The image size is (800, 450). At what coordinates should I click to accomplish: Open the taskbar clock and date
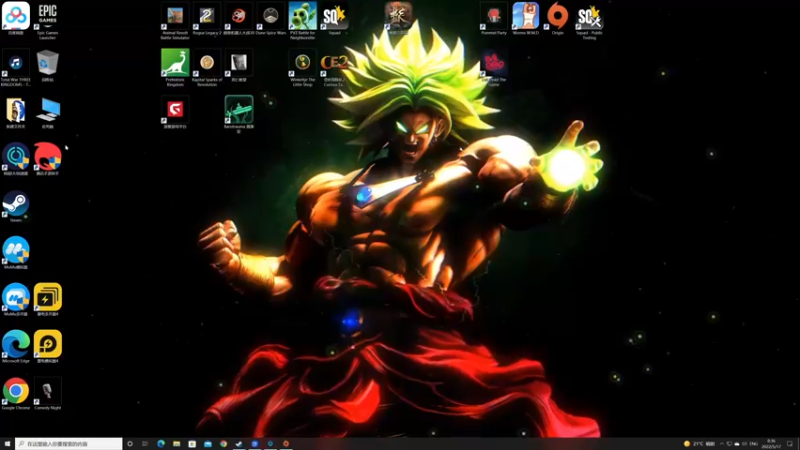pyautogui.click(x=771, y=444)
